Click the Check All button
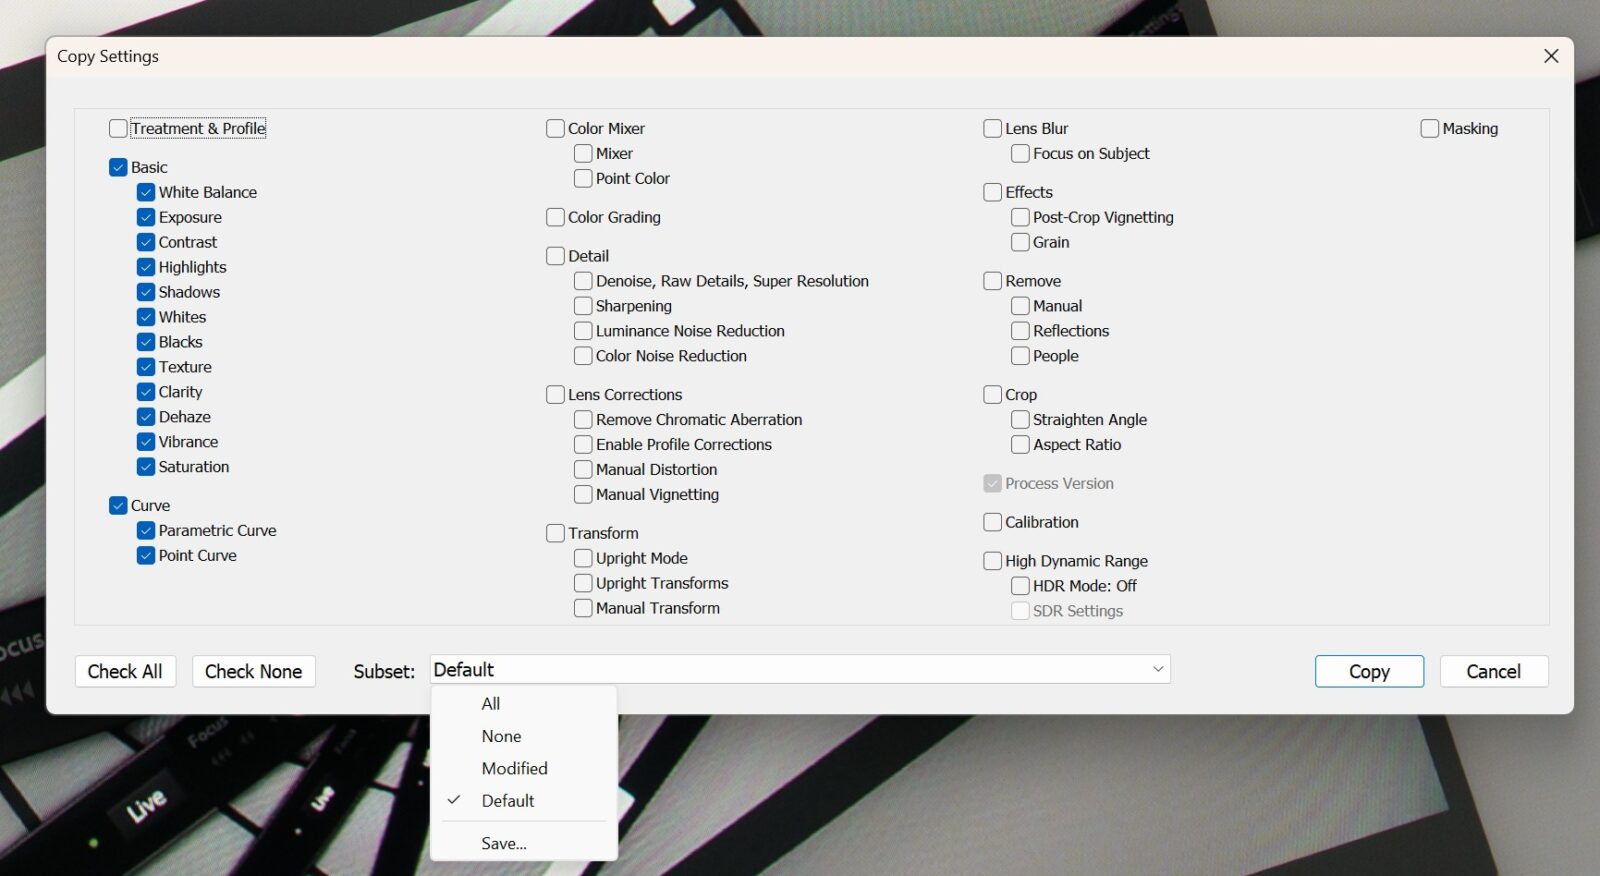Image resolution: width=1600 pixels, height=876 pixels. 125,672
